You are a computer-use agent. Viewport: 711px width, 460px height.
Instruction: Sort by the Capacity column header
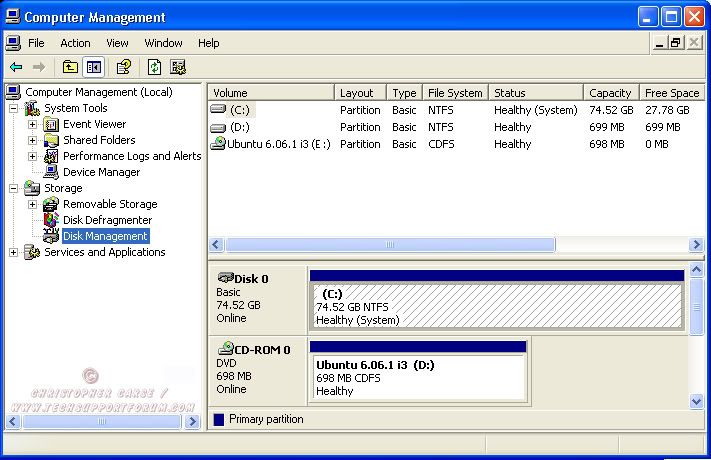612,93
